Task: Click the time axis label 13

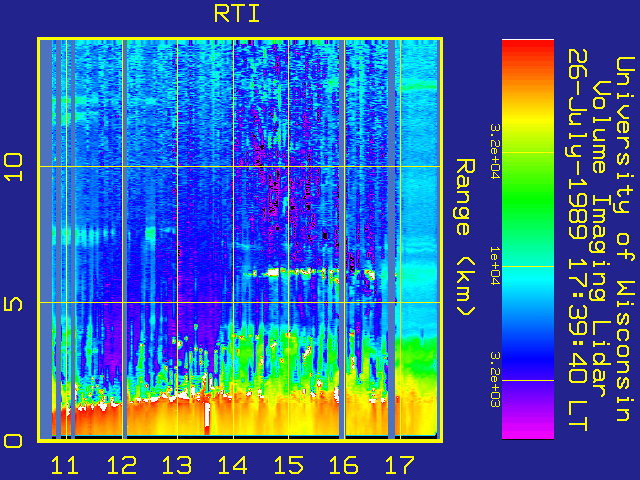Action: pyautogui.click(x=177, y=465)
